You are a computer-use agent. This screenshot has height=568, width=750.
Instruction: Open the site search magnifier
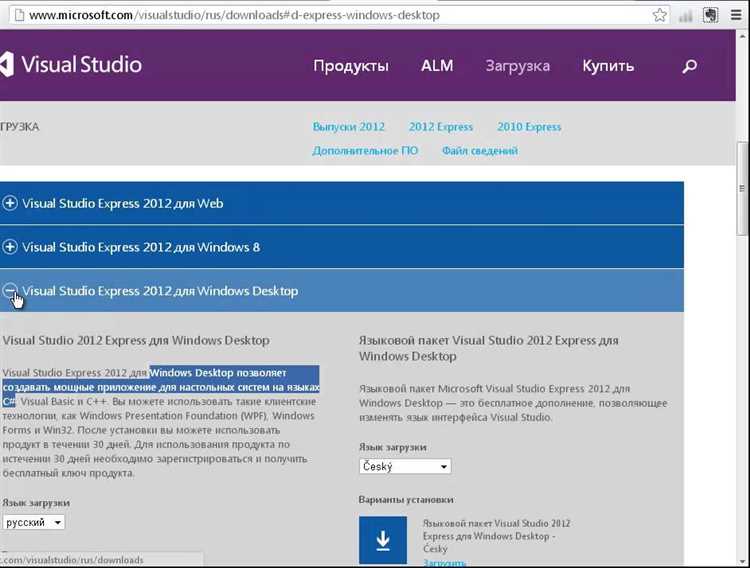click(689, 66)
